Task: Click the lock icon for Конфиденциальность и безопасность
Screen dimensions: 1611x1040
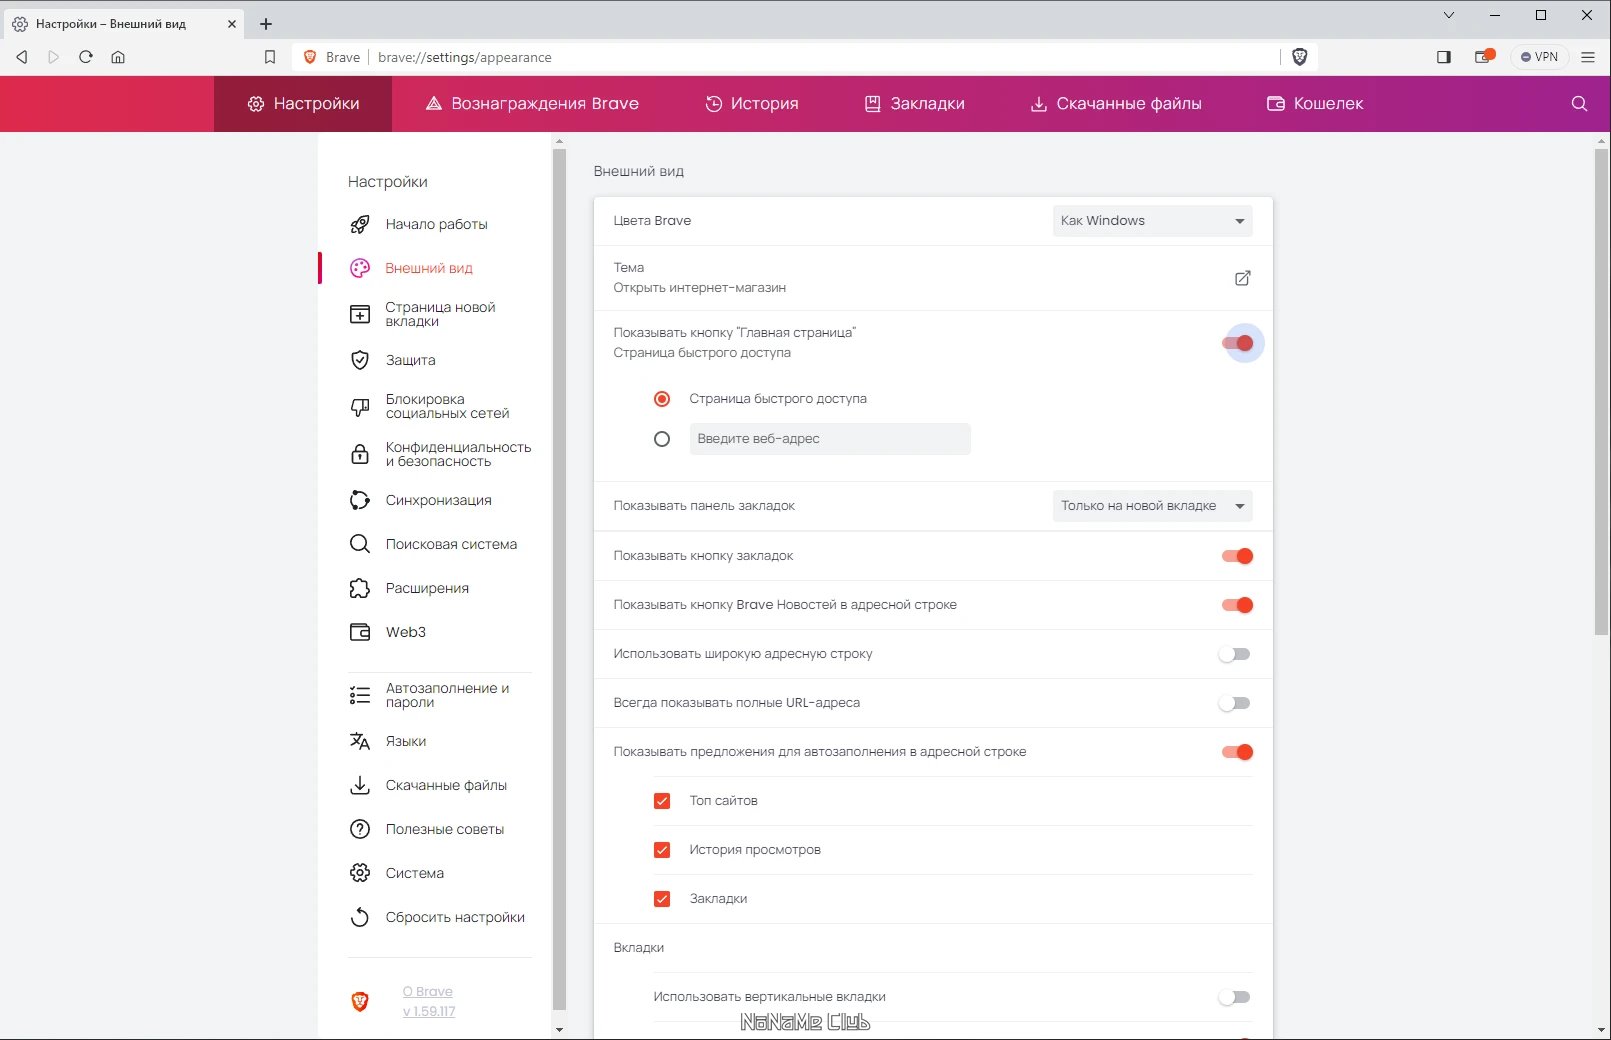Action: click(x=360, y=455)
